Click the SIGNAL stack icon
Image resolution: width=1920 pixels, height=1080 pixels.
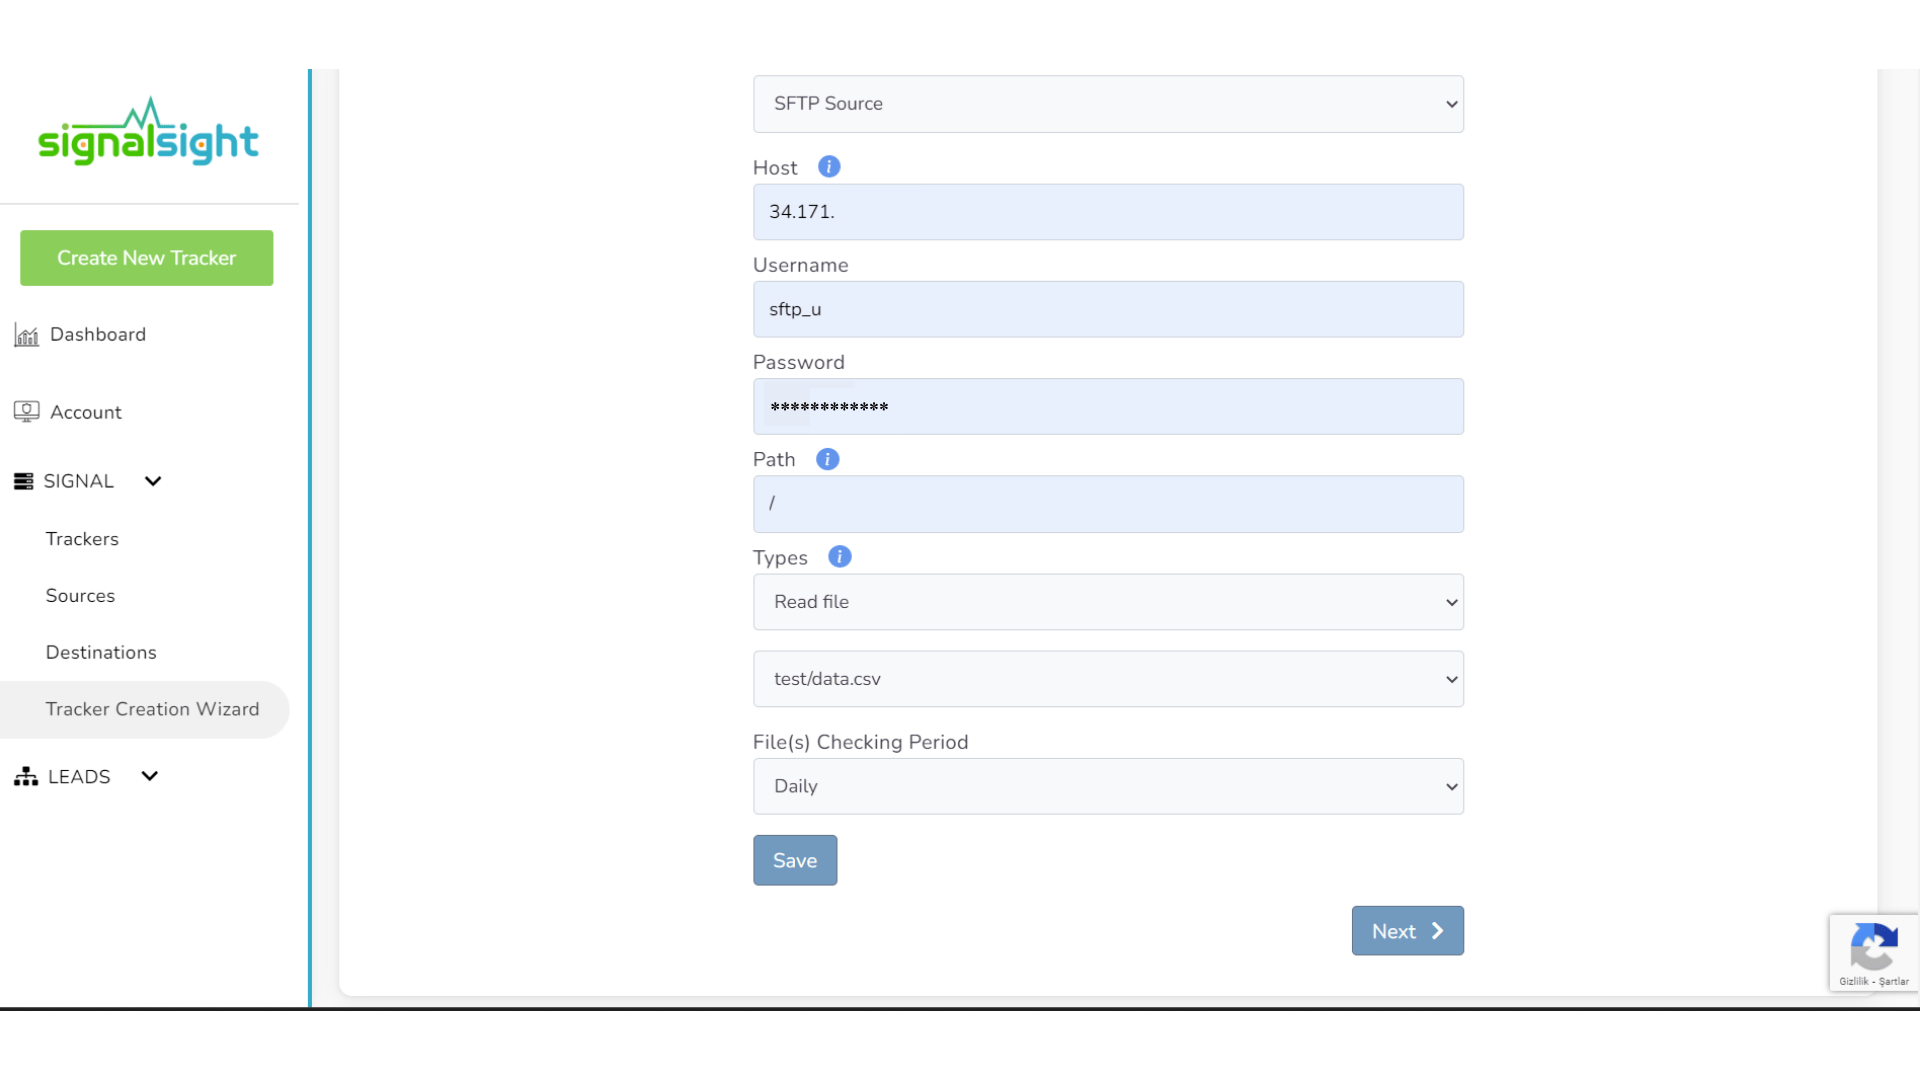coord(23,481)
